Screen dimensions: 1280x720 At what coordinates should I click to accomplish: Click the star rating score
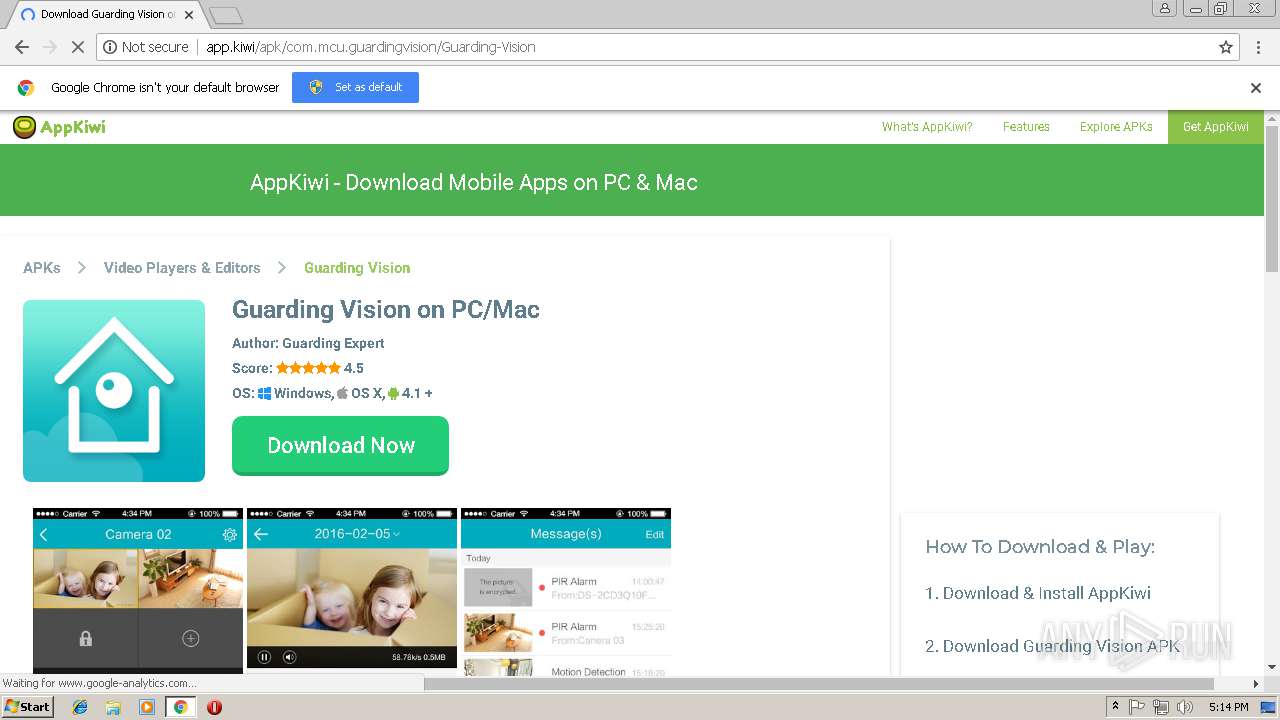pyautogui.click(x=309, y=368)
